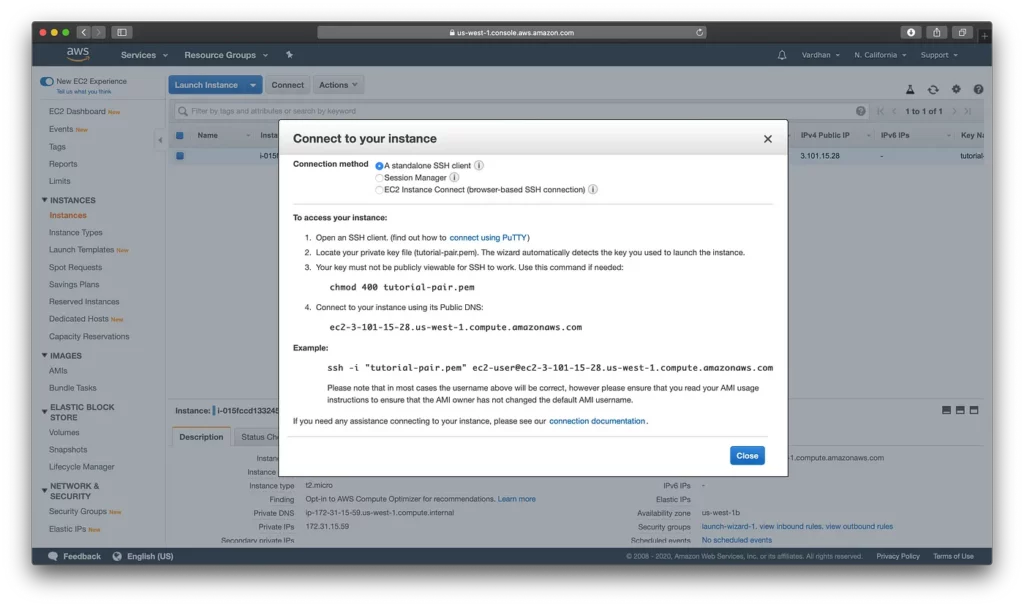The image size is (1024, 607).
Task: Select EC2 Instance Connect option
Action: pyautogui.click(x=379, y=190)
